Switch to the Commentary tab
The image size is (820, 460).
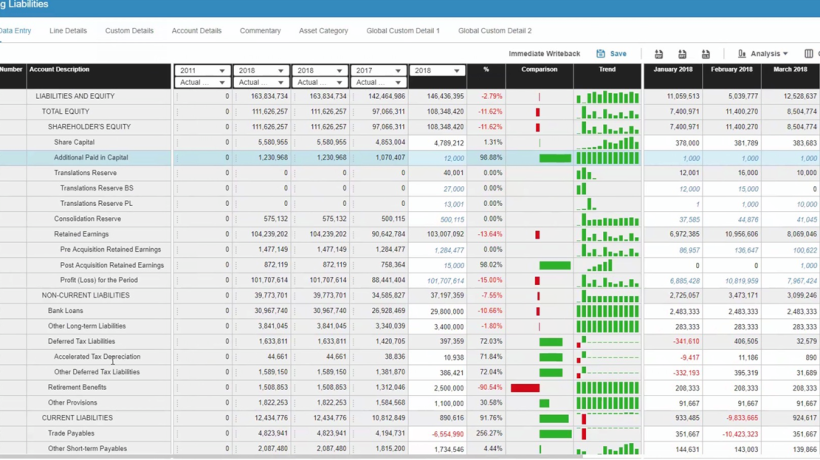pos(260,30)
